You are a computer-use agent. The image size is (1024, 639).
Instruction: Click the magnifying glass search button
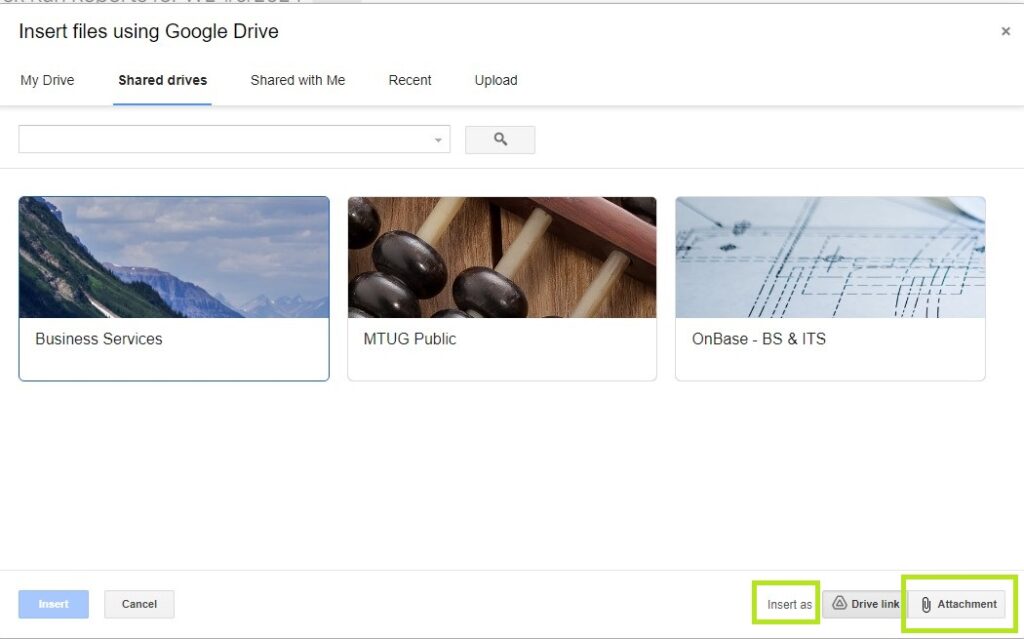500,140
